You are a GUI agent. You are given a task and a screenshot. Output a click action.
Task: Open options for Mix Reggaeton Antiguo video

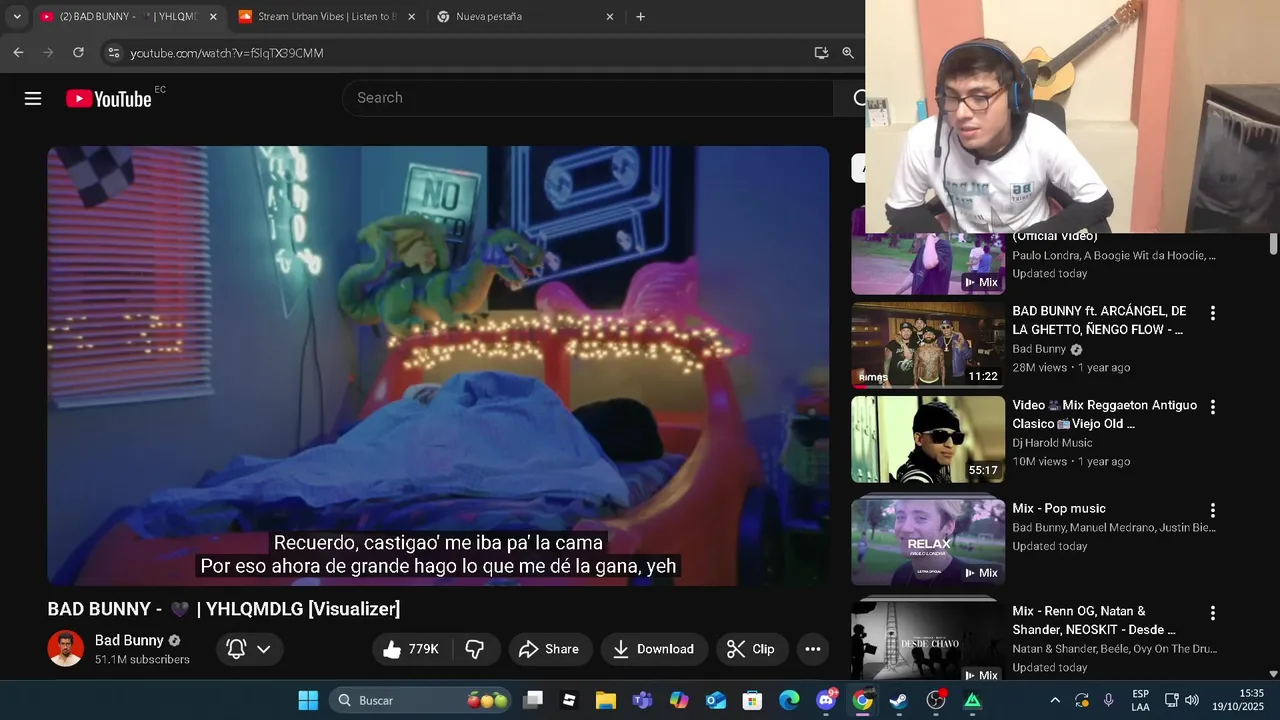[x=1212, y=407]
